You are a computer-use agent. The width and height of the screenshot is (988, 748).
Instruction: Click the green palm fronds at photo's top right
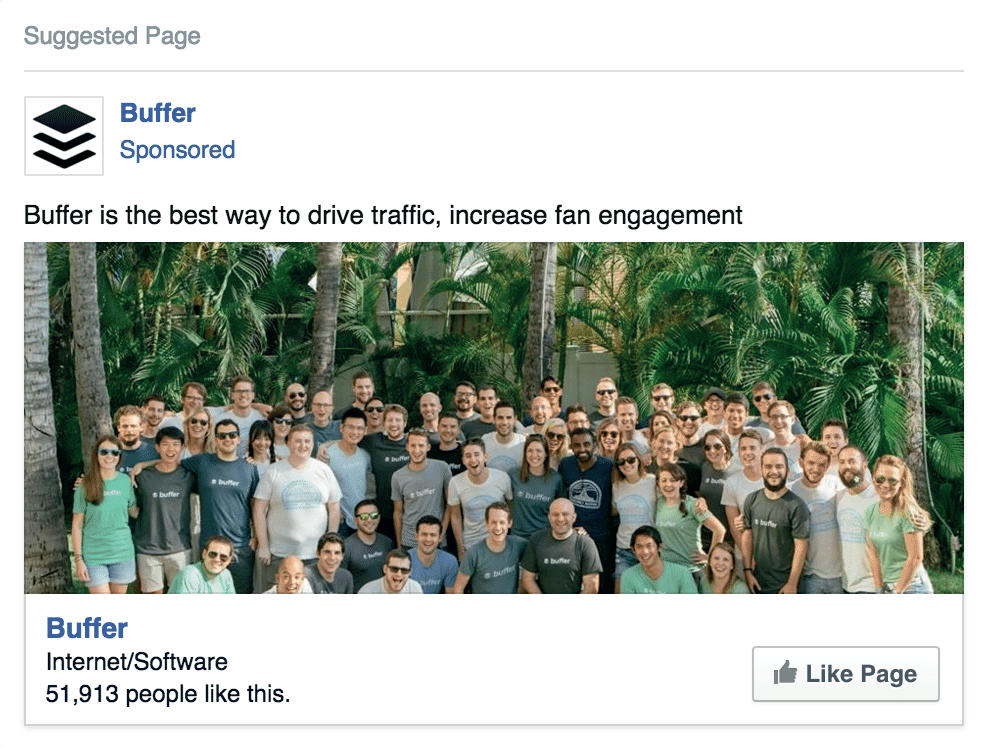(x=880, y=300)
